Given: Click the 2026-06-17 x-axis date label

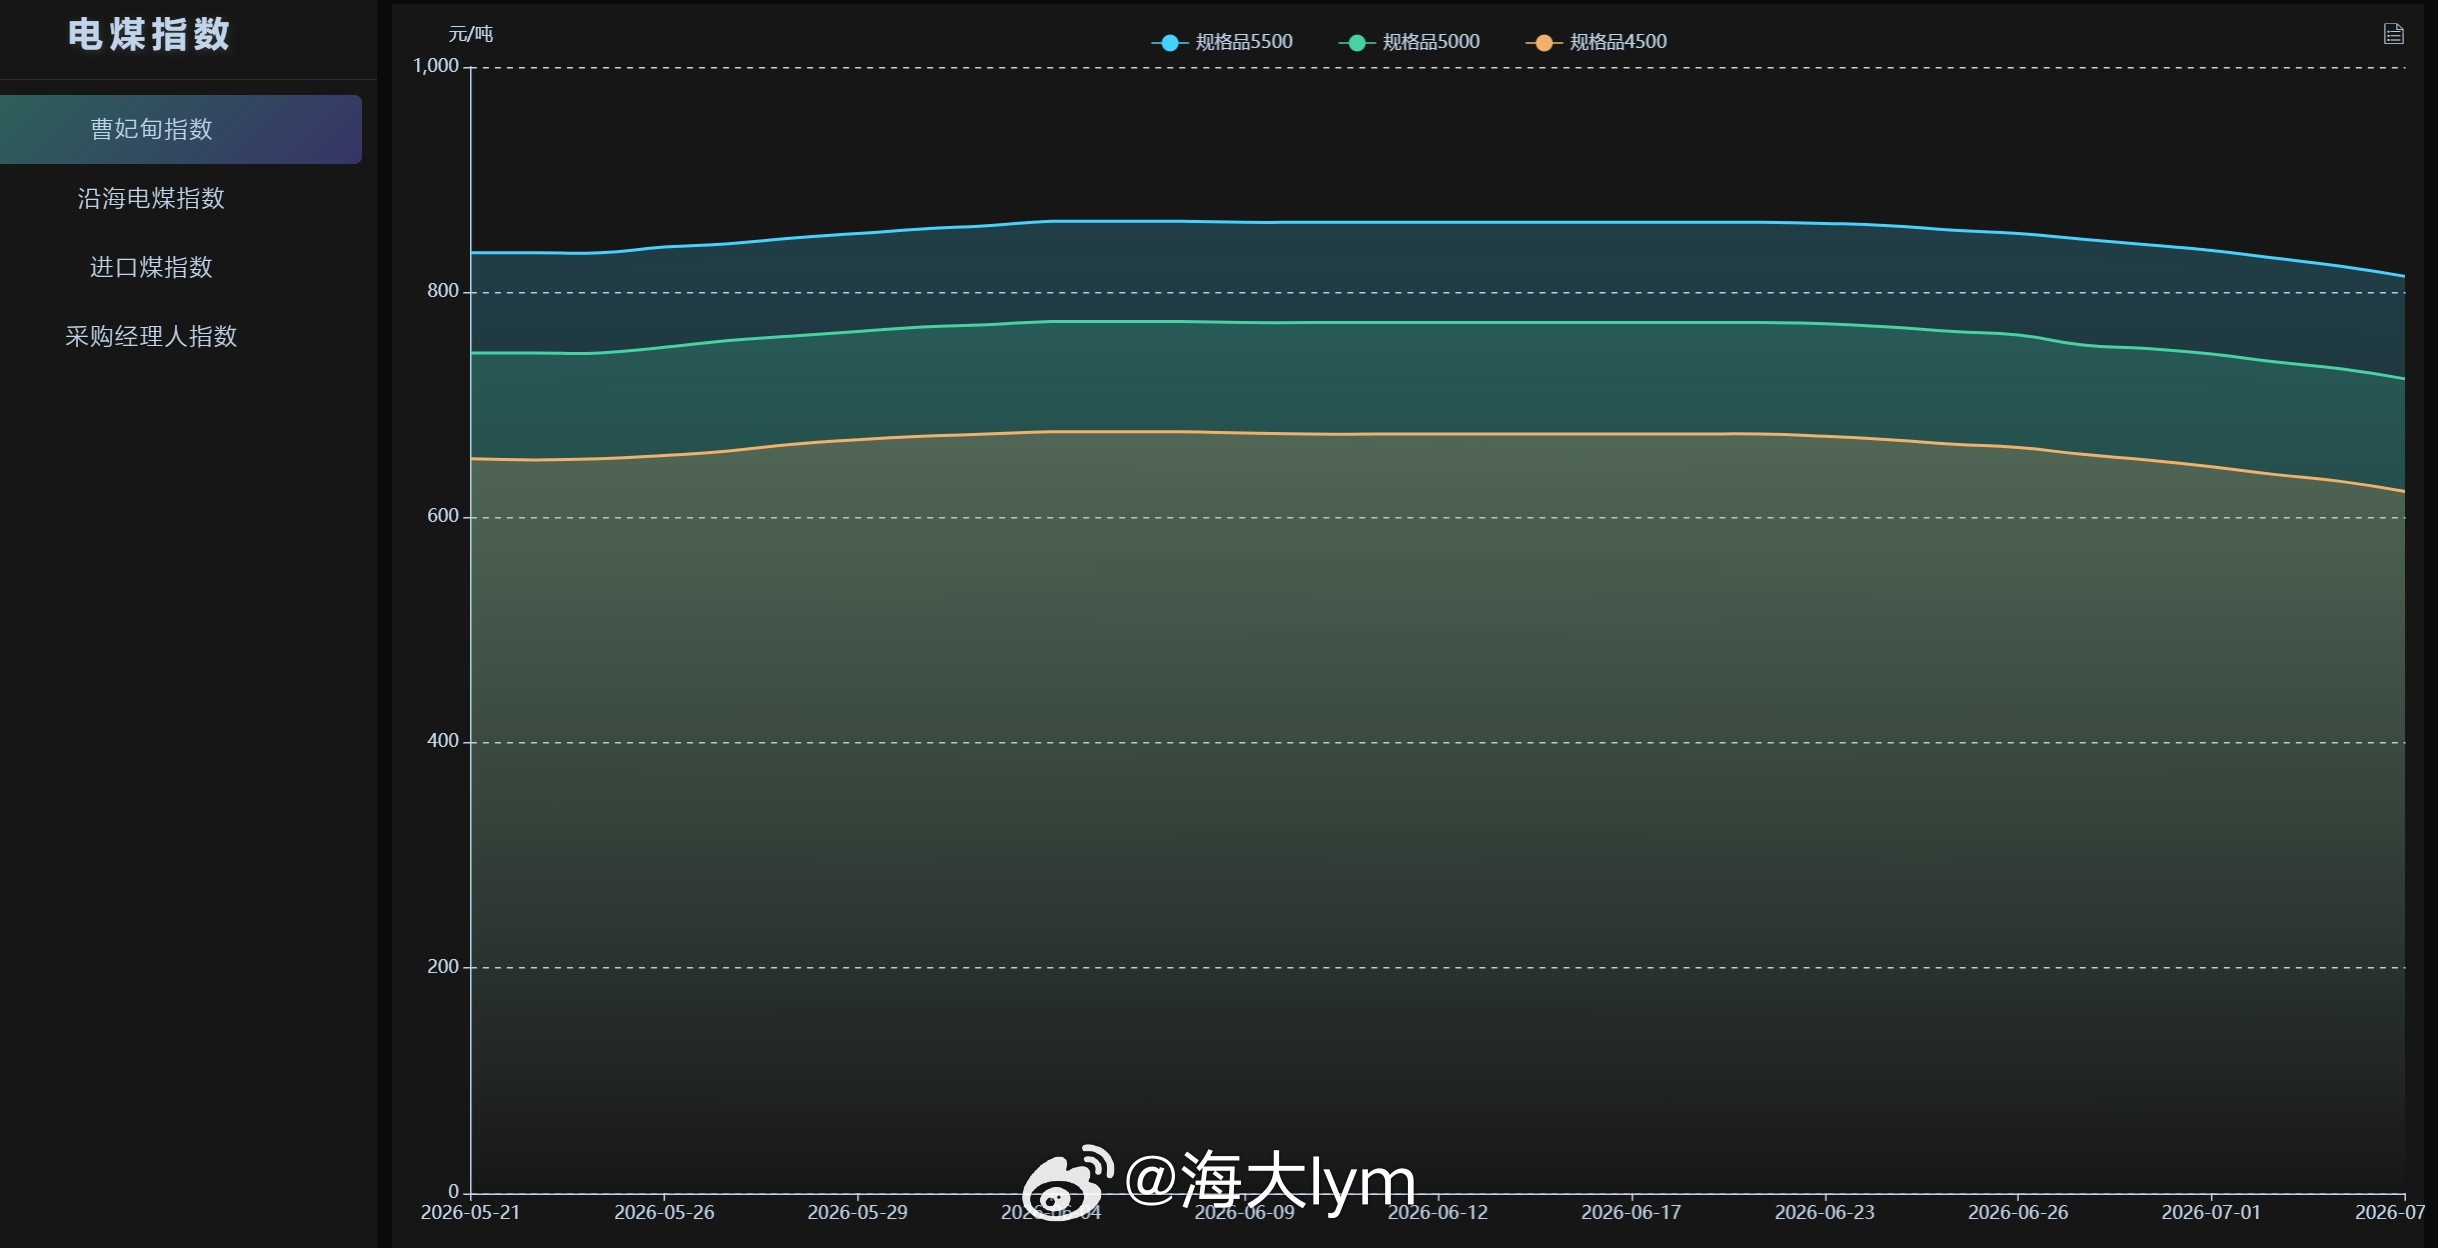Looking at the screenshot, I should coord(1631,1212).
